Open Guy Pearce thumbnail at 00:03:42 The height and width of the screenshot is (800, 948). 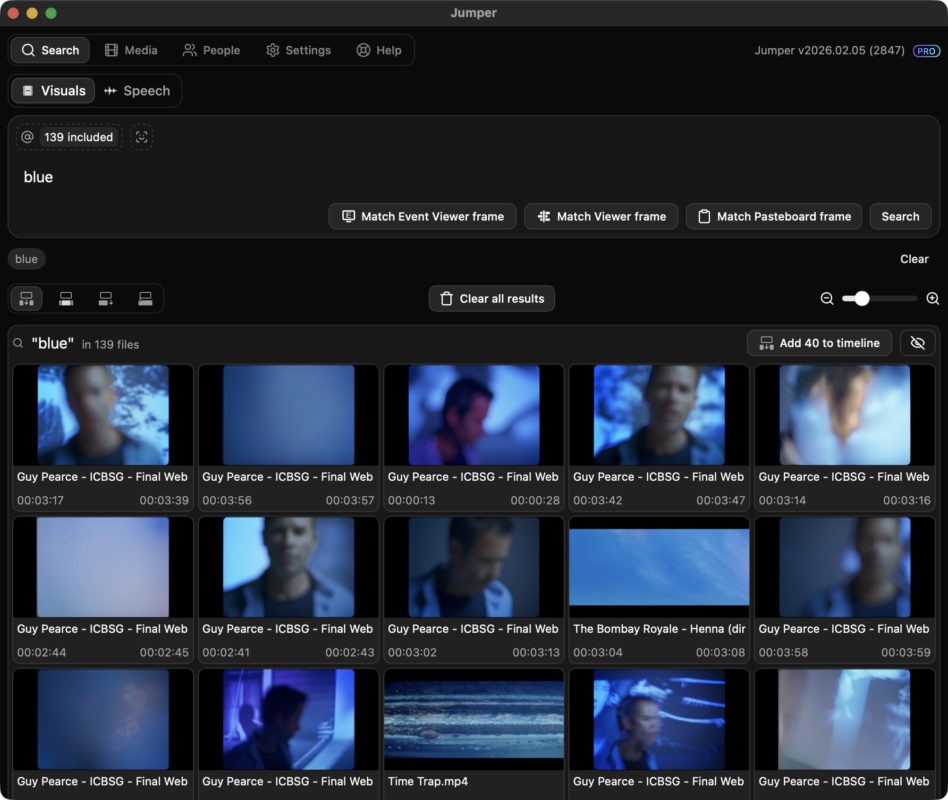tap(659, 415)
